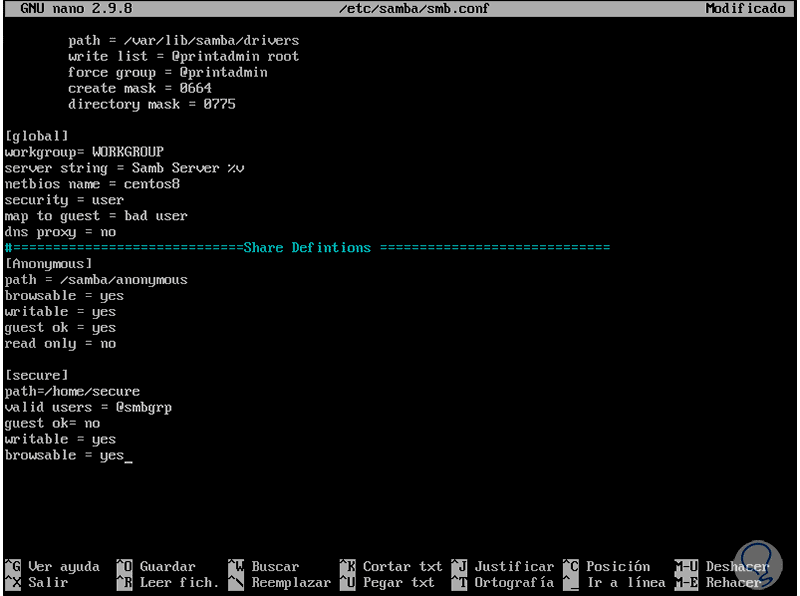This screenshot has height=596, width=800.
Task: Click the guest ok= no line
Action: pyautogui.click(x=52, y=424)
